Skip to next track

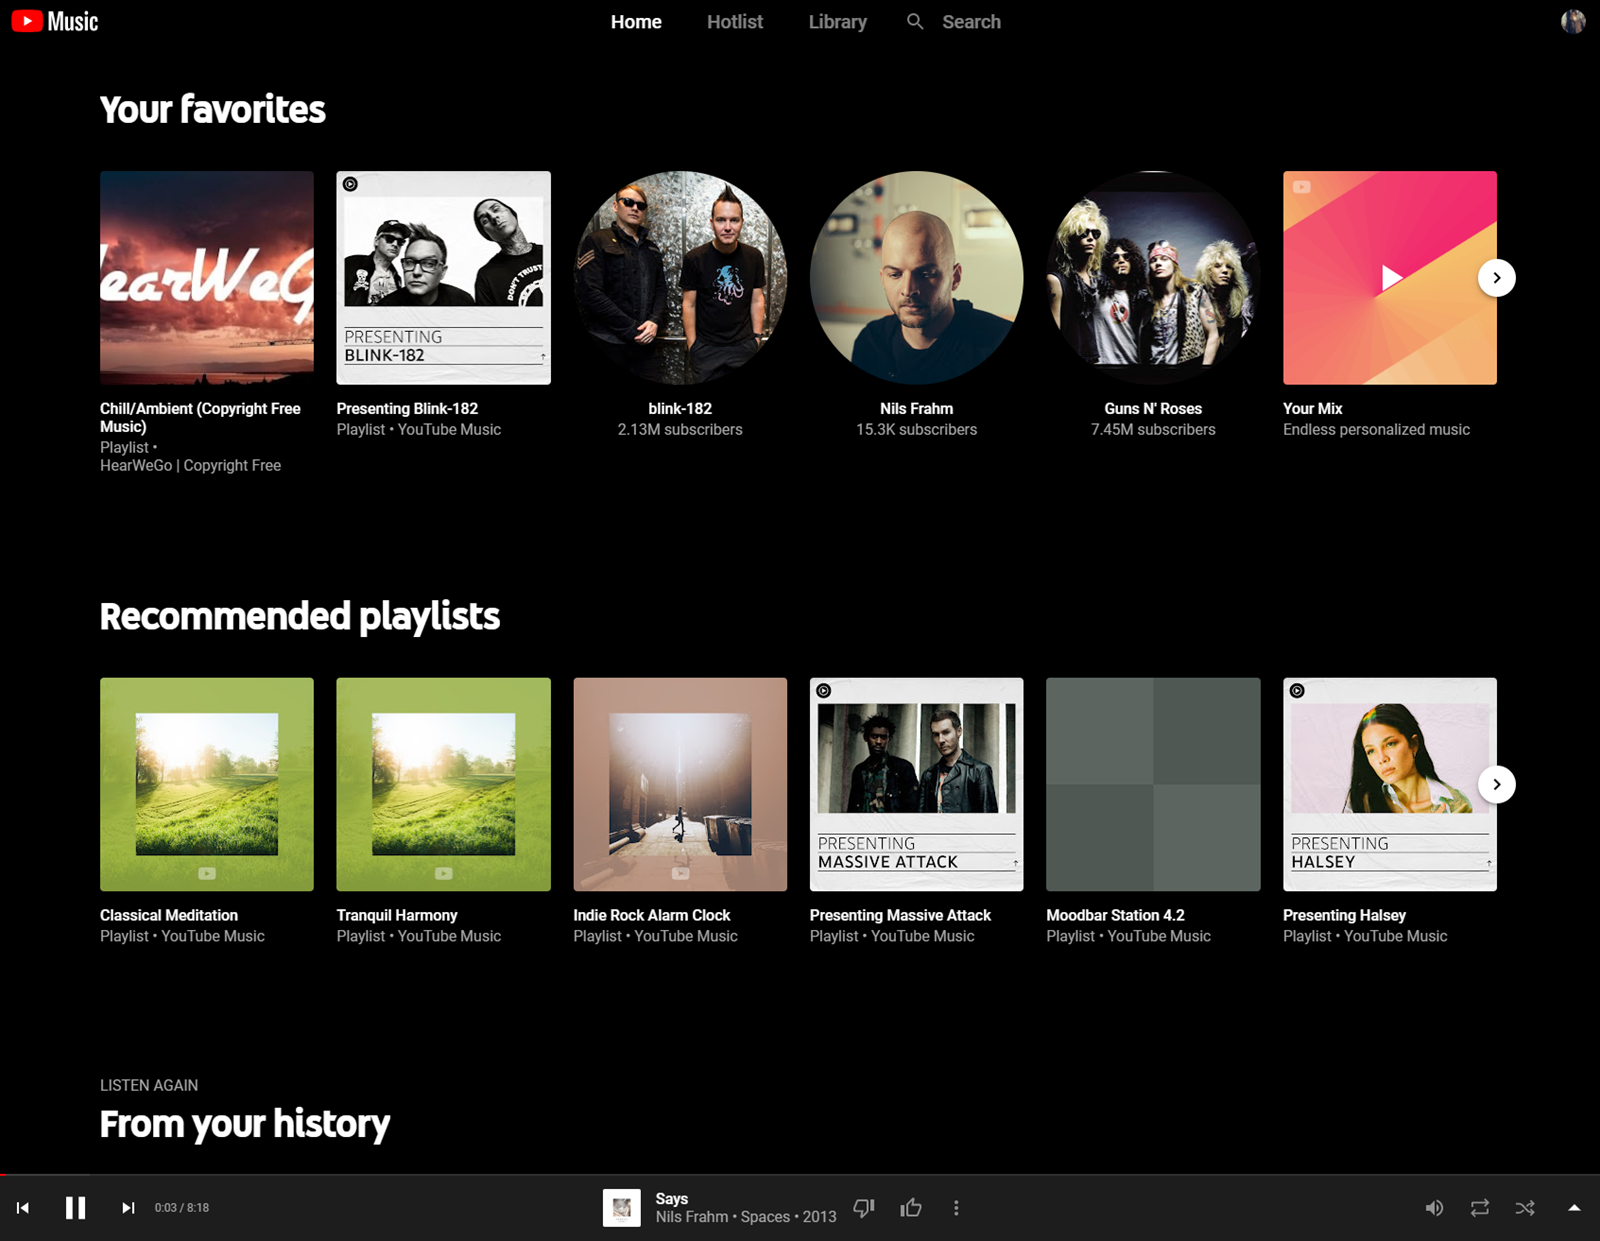(x=128, y=1208)
